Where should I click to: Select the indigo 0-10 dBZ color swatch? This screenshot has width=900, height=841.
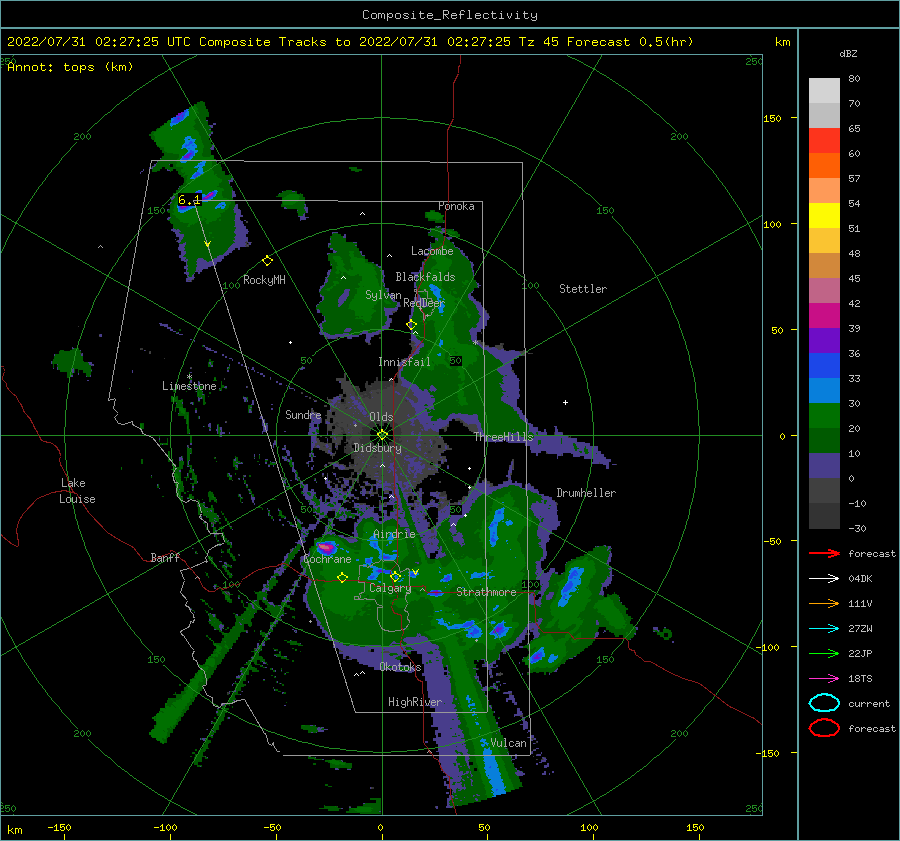pyautogui.click(x=824, y=466)
